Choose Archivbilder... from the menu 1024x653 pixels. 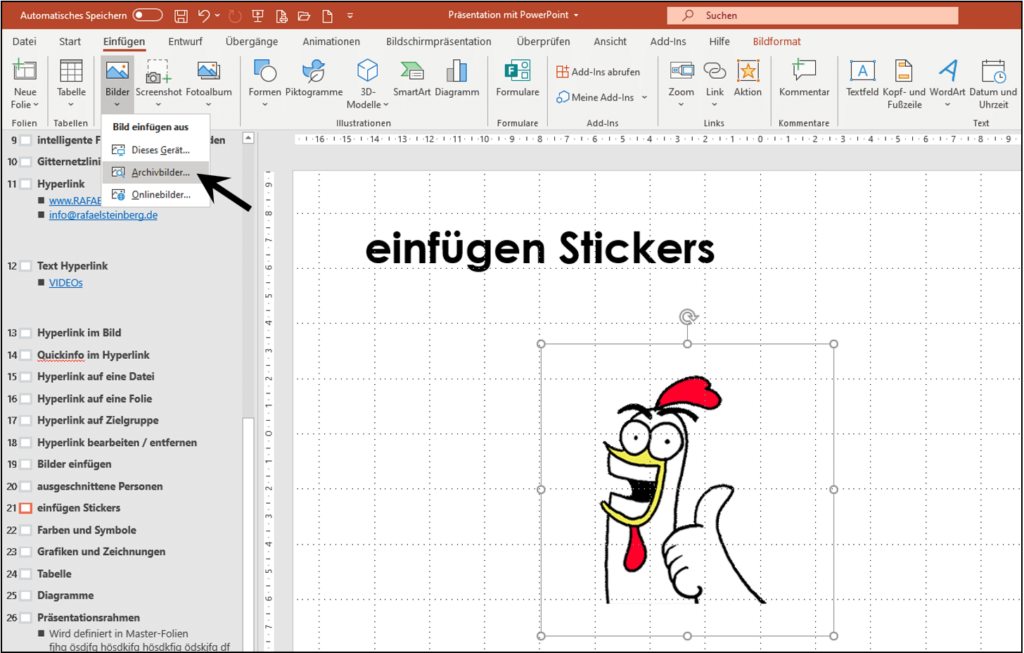pos(155,172)
